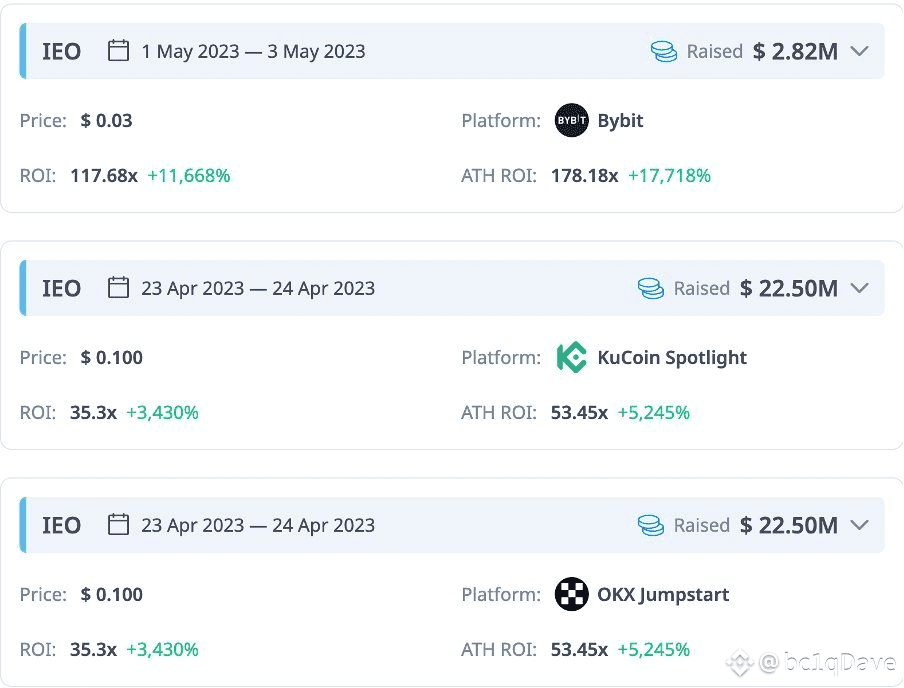Click the Raised $ 2.82M amount

795,51
